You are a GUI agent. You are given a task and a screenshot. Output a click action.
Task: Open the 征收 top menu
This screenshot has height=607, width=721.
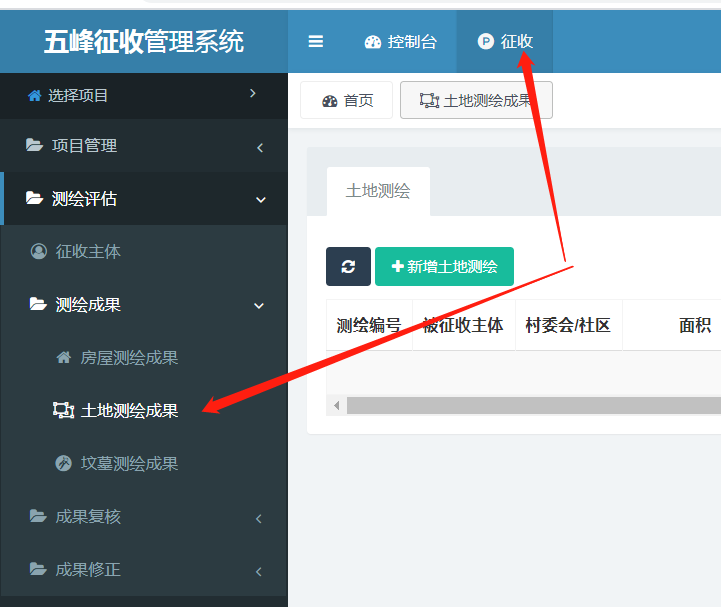505,41
